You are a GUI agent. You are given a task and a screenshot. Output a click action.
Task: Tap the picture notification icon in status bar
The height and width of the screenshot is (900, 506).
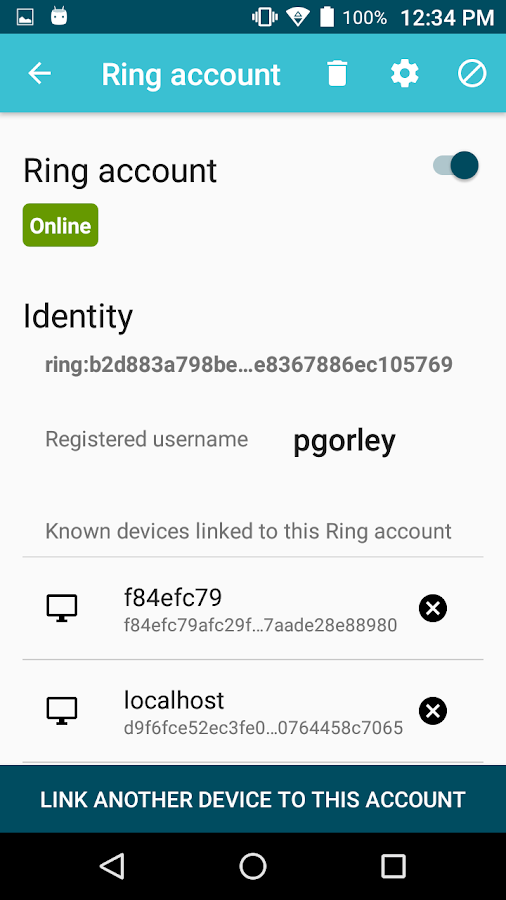click(25, 17)
